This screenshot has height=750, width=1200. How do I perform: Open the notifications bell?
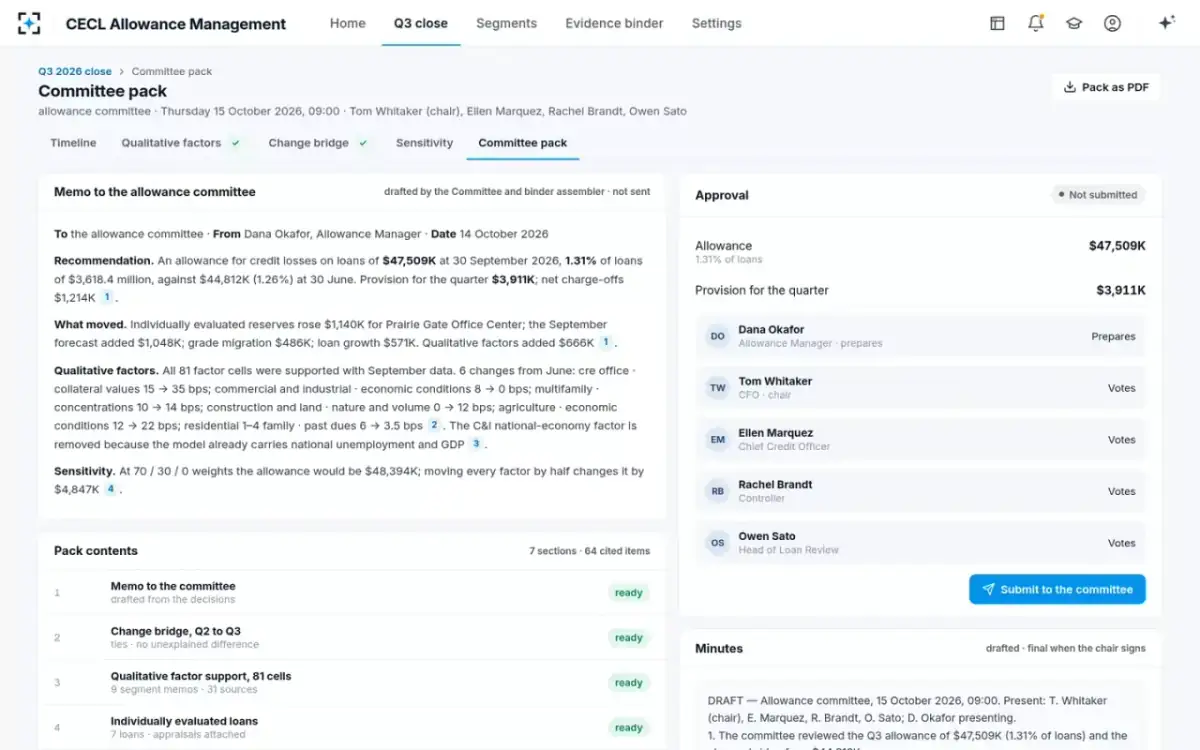tap(1036, 23)
